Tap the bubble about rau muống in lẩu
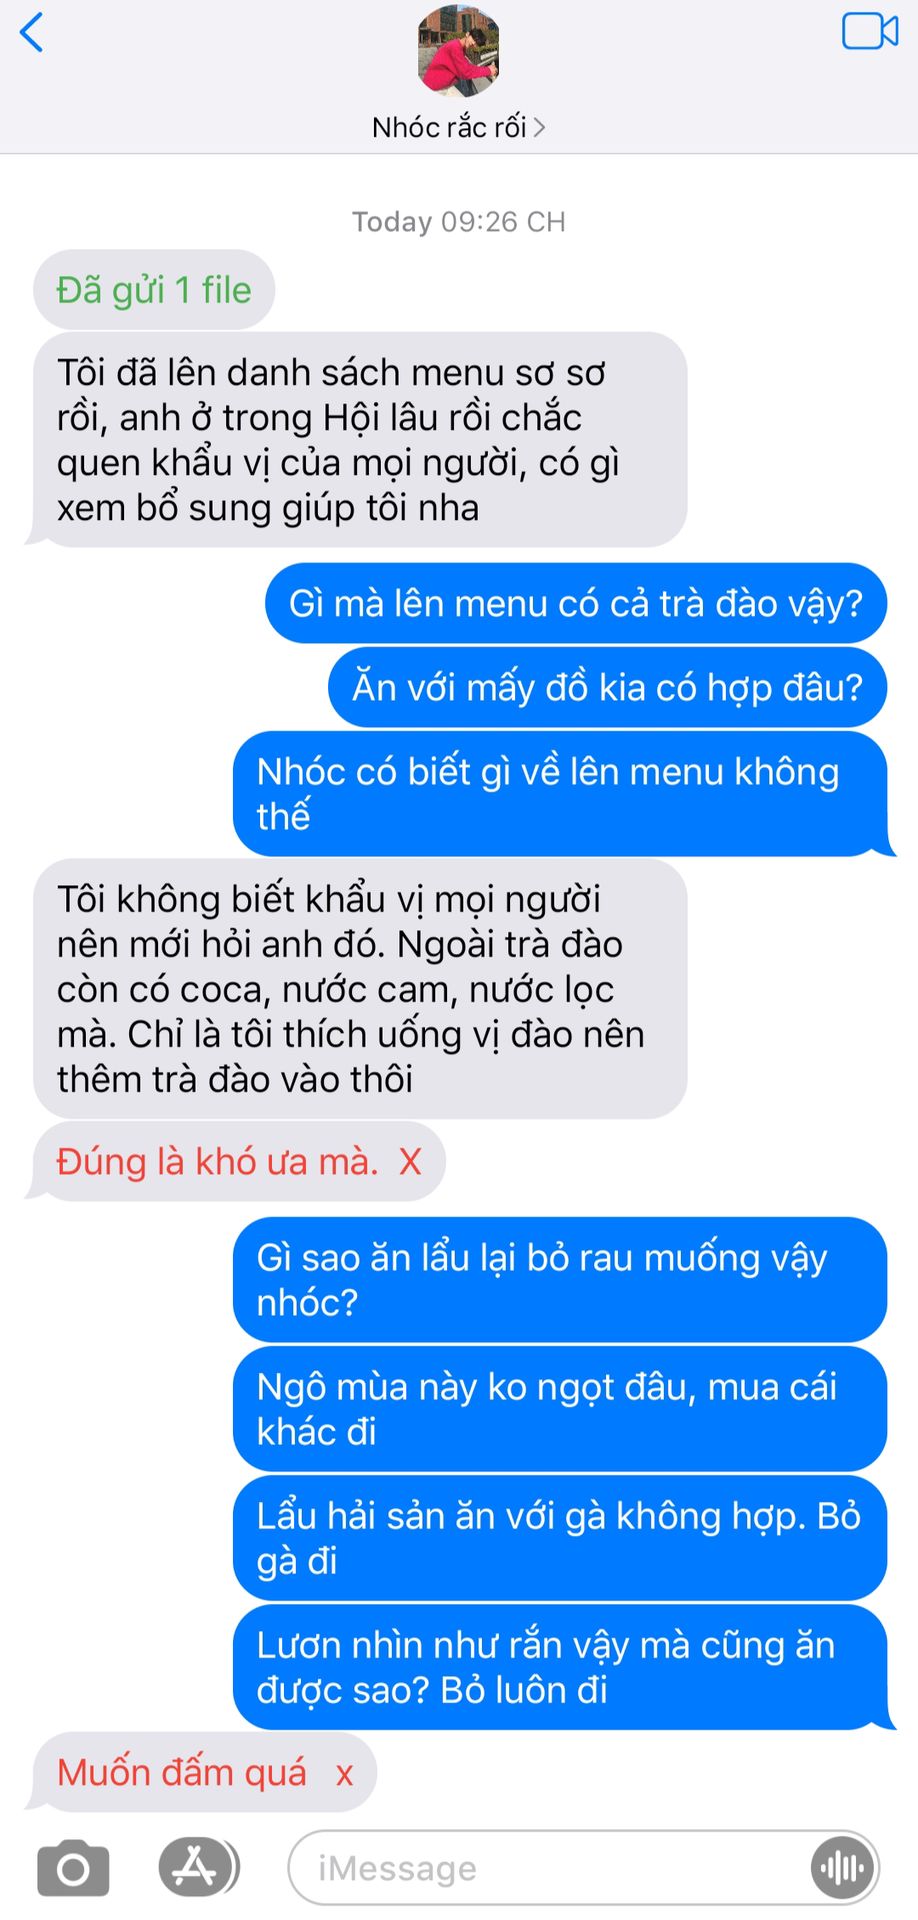 click(x=560, y=1279)
